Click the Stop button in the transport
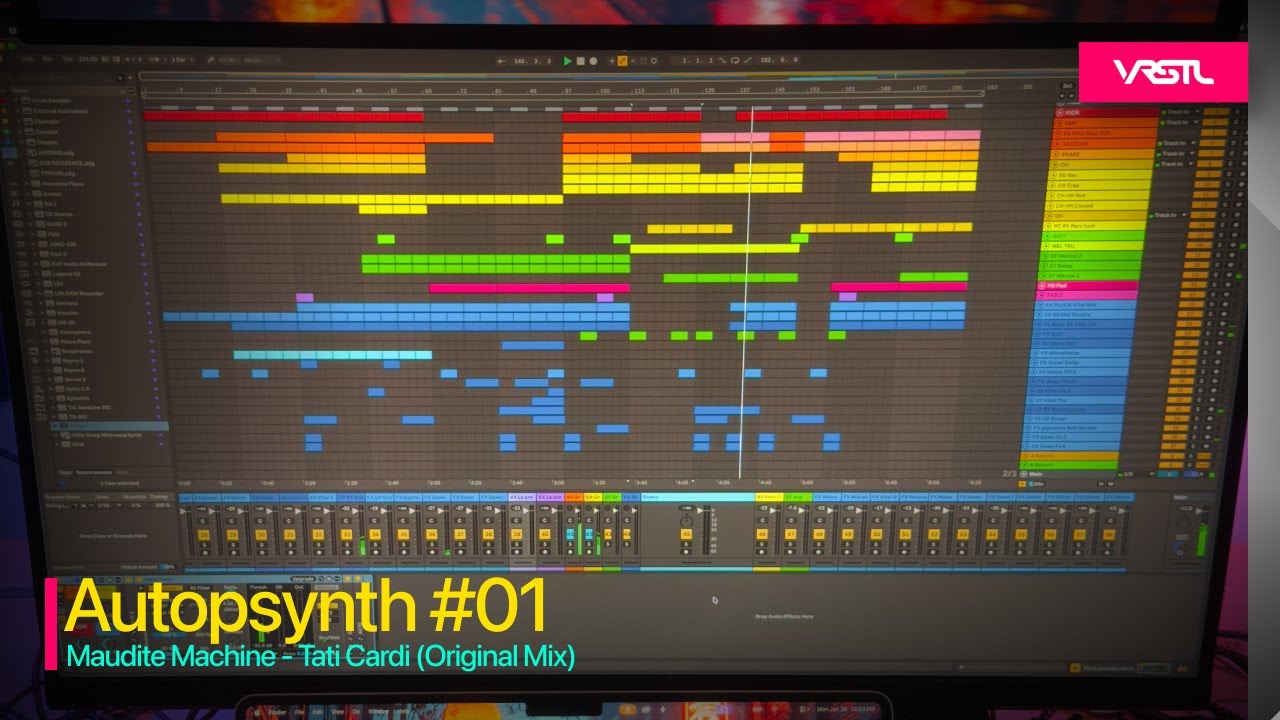 click(x=581, y=61)
